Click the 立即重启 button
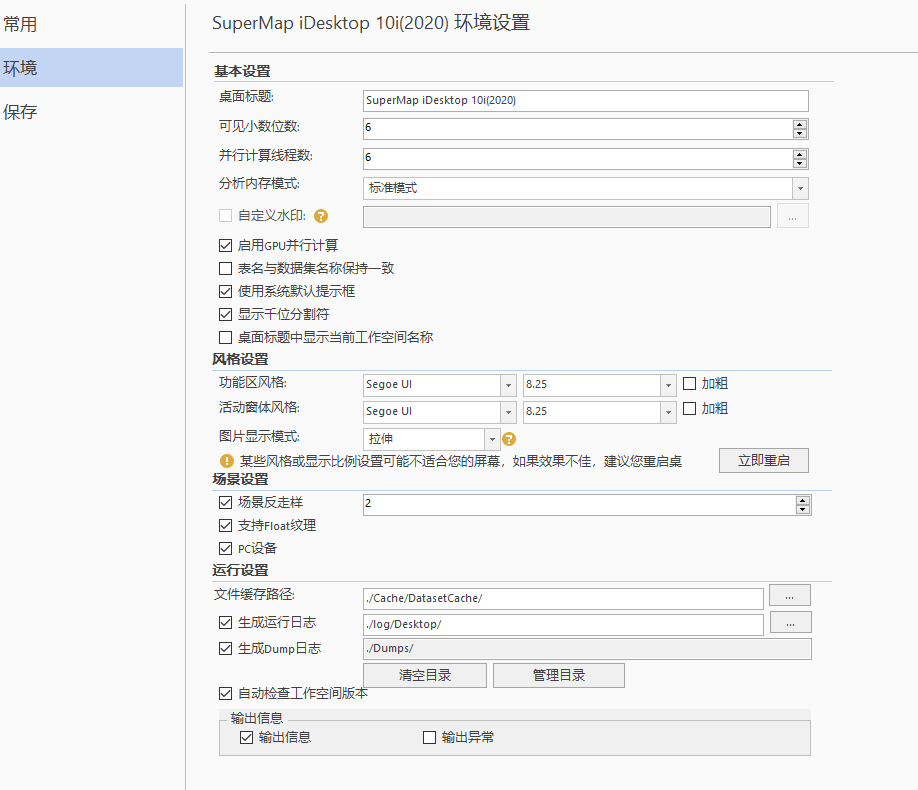Viewport: 918px width, 790px height. [x=763, y=460]
